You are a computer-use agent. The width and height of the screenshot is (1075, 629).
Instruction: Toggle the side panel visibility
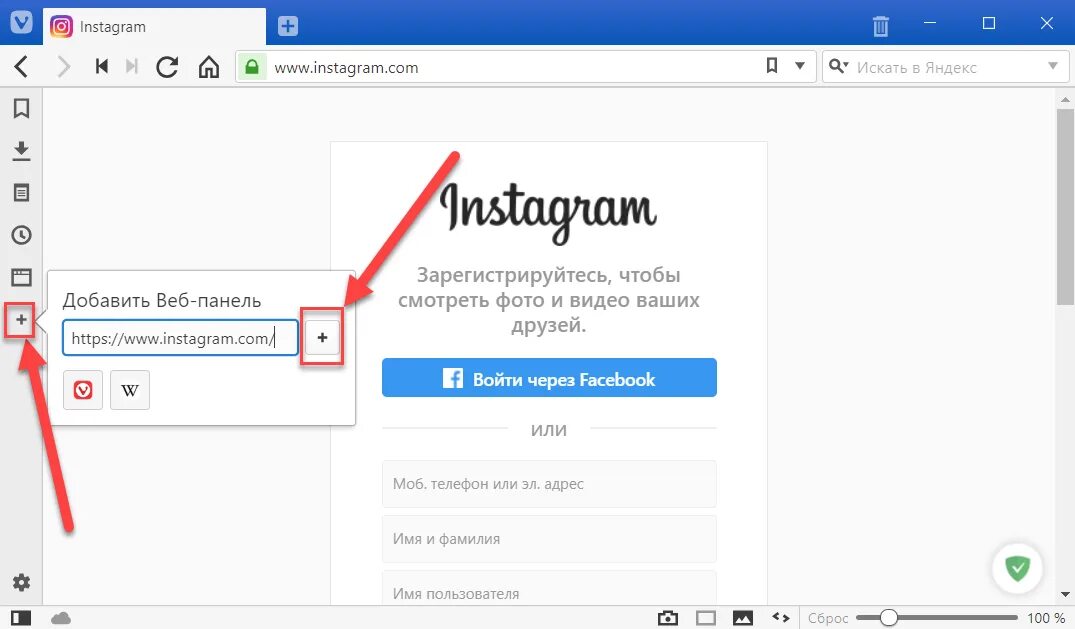21,618
